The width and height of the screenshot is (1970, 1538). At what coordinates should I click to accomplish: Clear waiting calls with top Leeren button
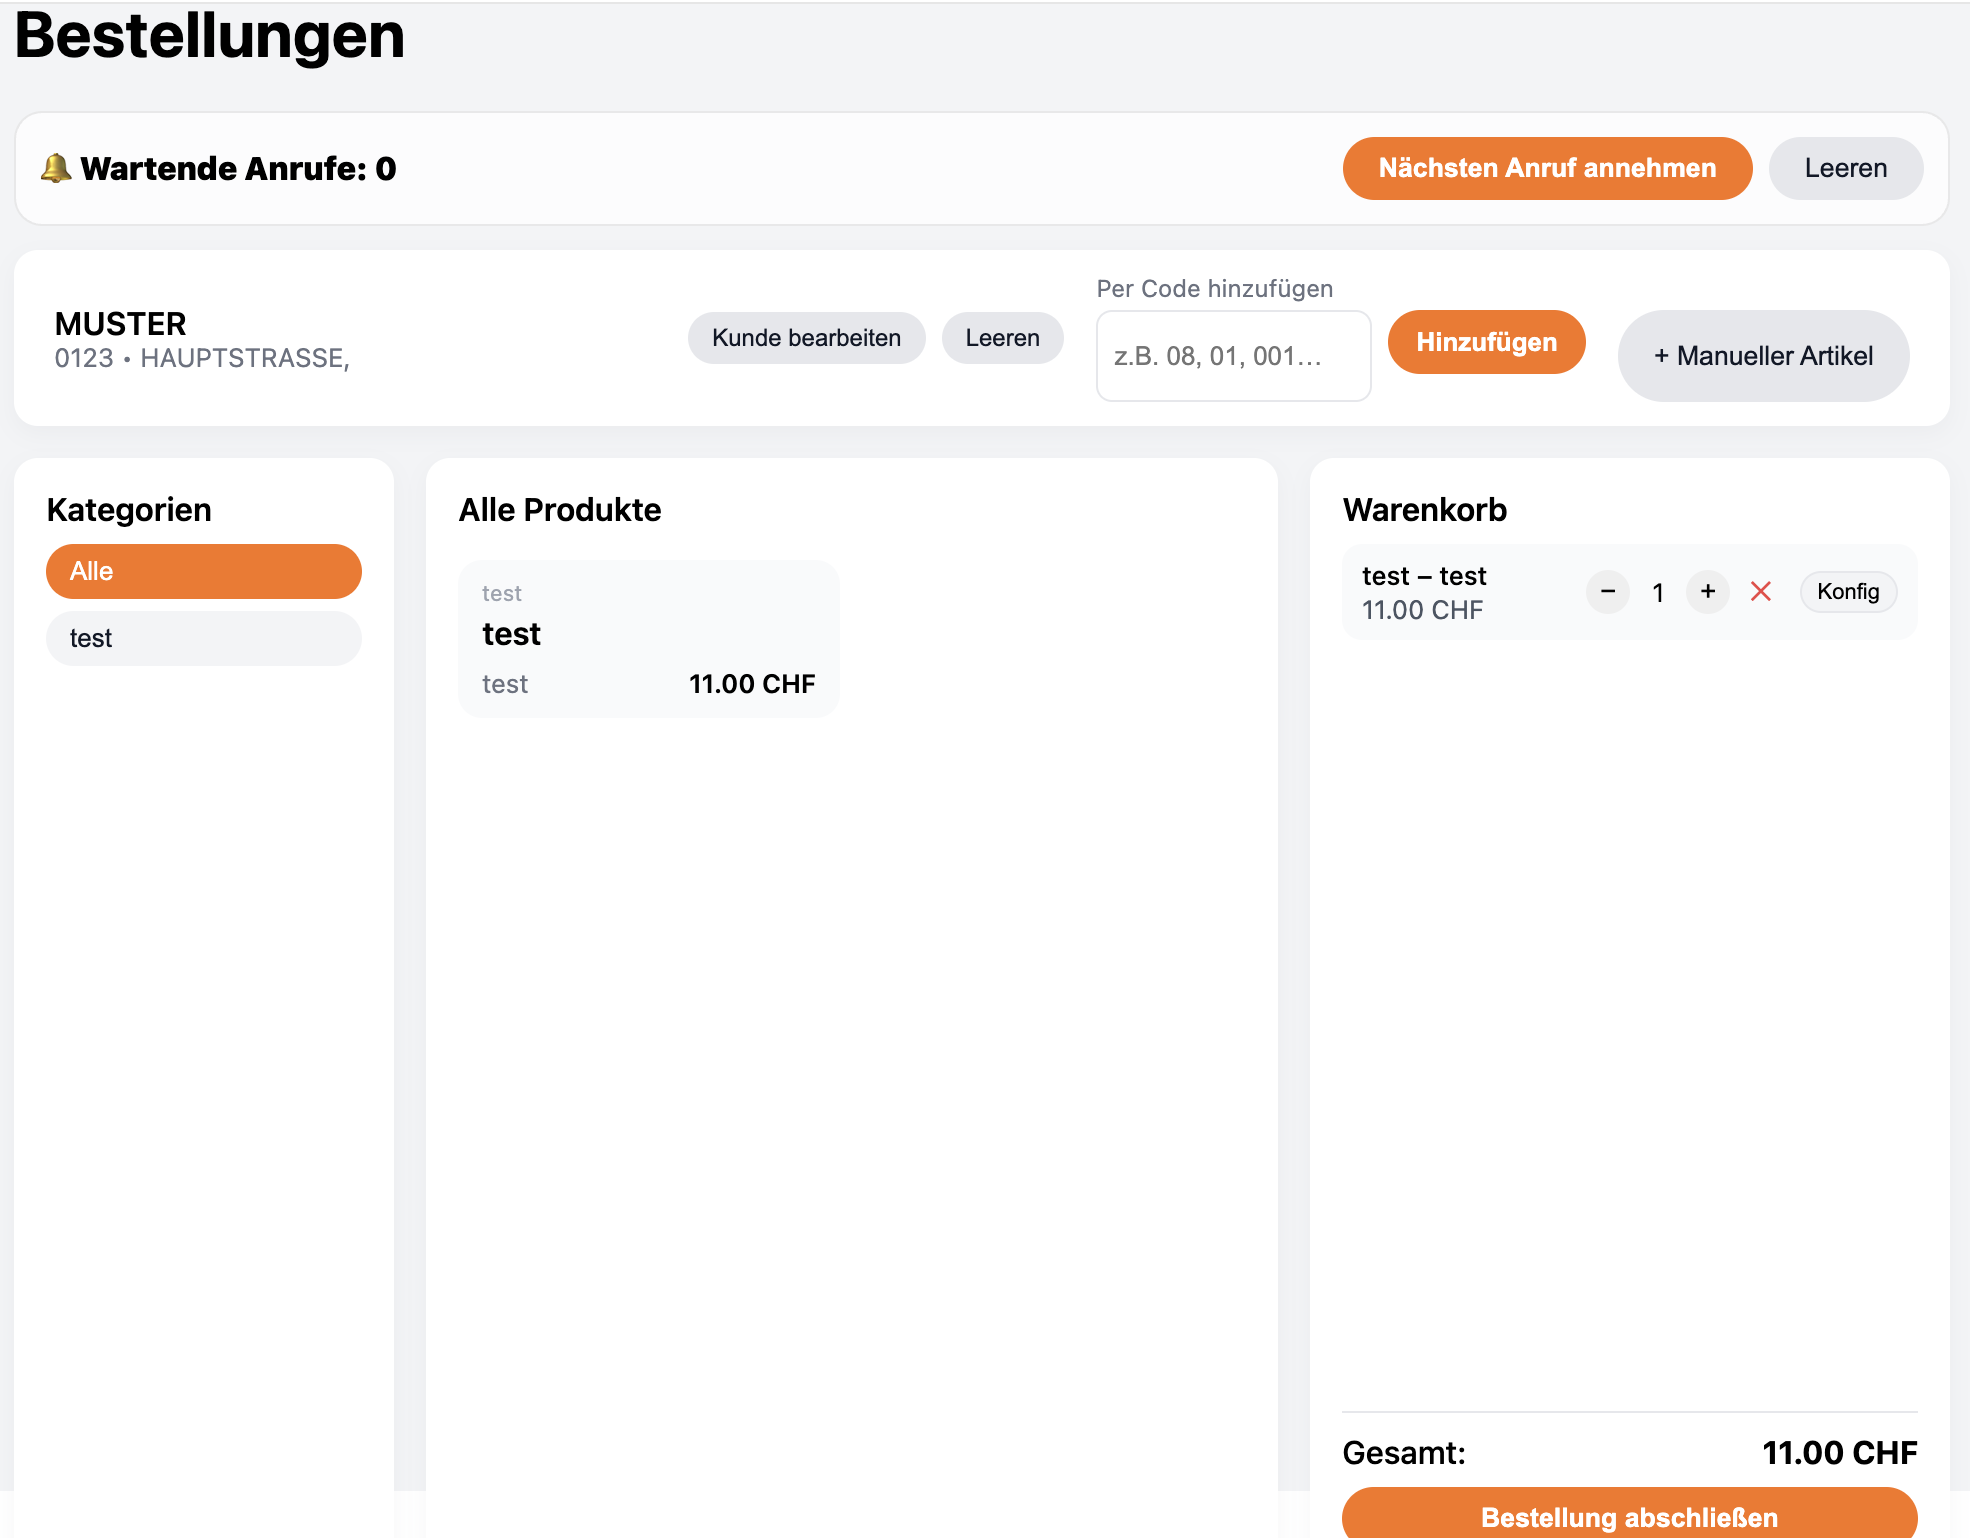pos(1845,168)
